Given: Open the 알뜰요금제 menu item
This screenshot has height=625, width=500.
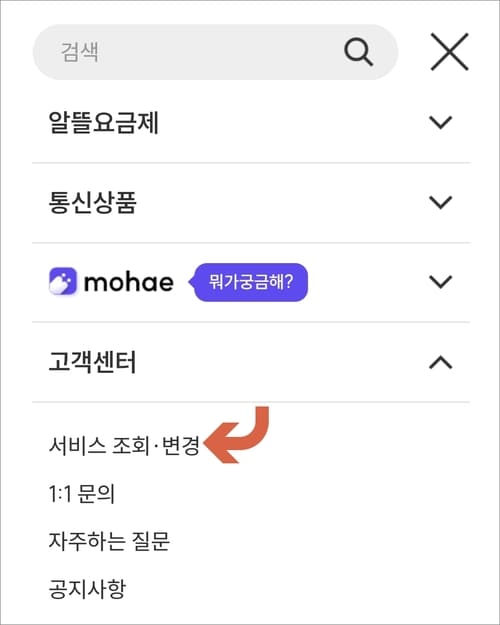Looking at the screenshot, I should click(104, 122).
